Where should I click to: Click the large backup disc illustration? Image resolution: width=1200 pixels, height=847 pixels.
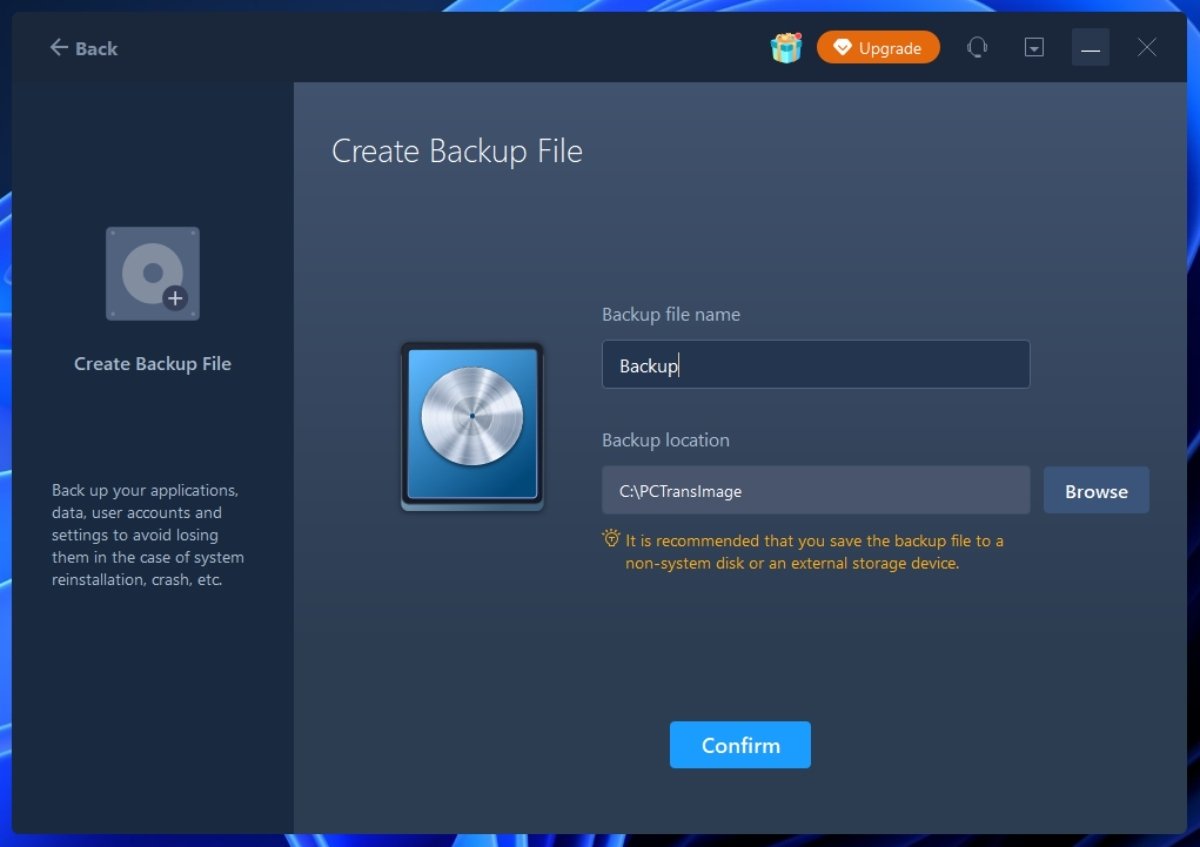pyautogui.click(x=472, y=426)
